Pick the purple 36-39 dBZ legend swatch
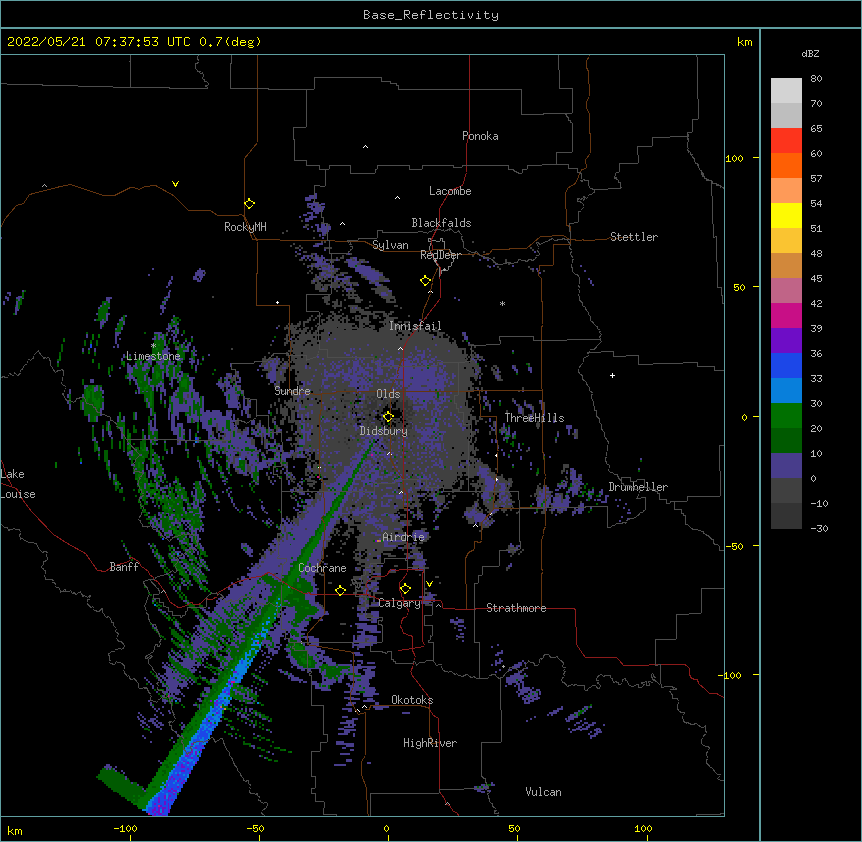The height and width of the screenshot is (842, 862). (x=786, y=341)
